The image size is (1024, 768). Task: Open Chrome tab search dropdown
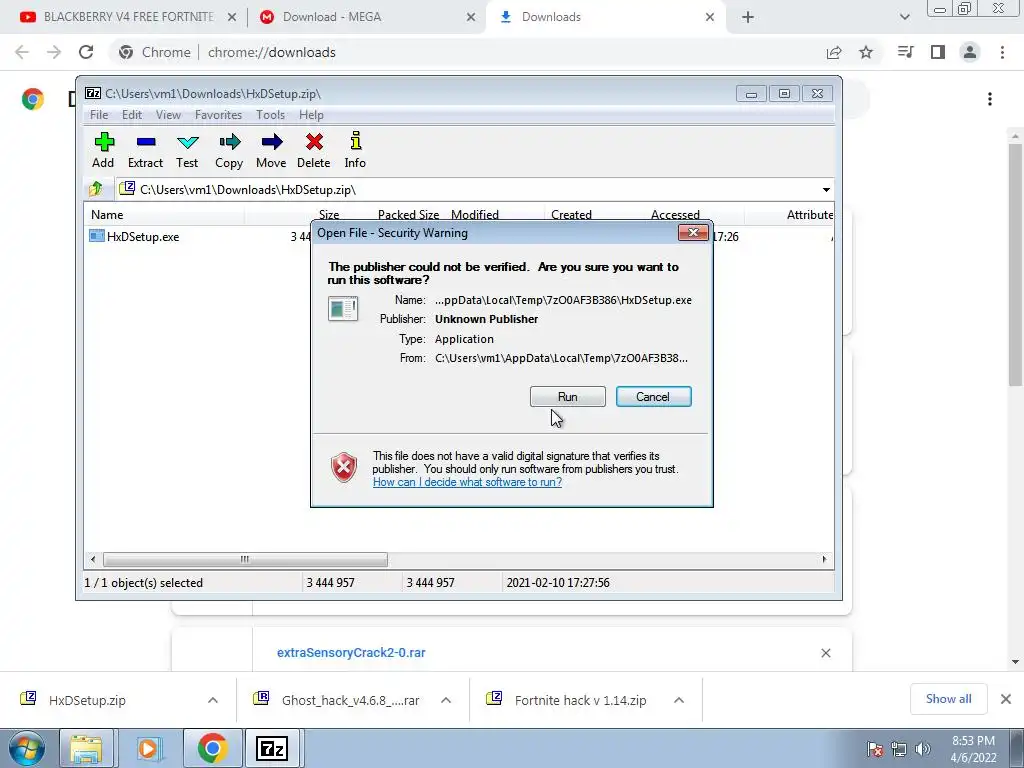click(x=904, y=17)
